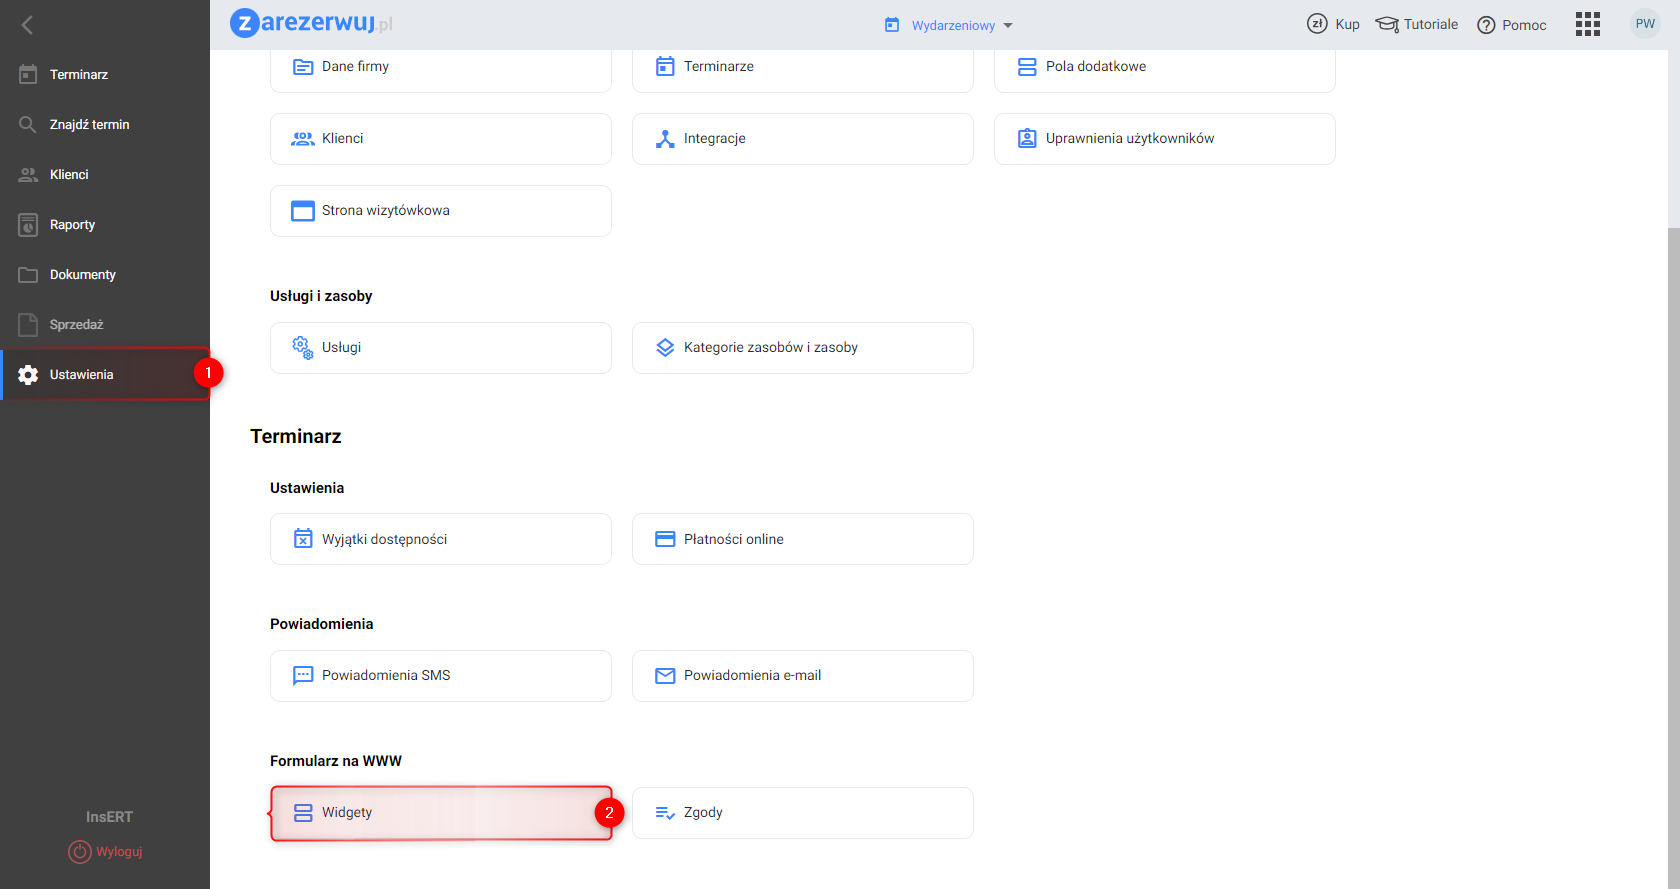The image size is (1680, 889).
Task: Click the PW user avatar
Action: click(1645, 24)
